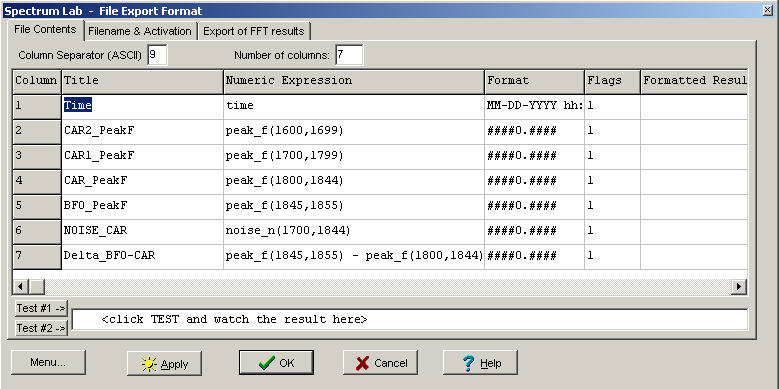
Task: Select row header number 7
Action: (x=37, y=257)
